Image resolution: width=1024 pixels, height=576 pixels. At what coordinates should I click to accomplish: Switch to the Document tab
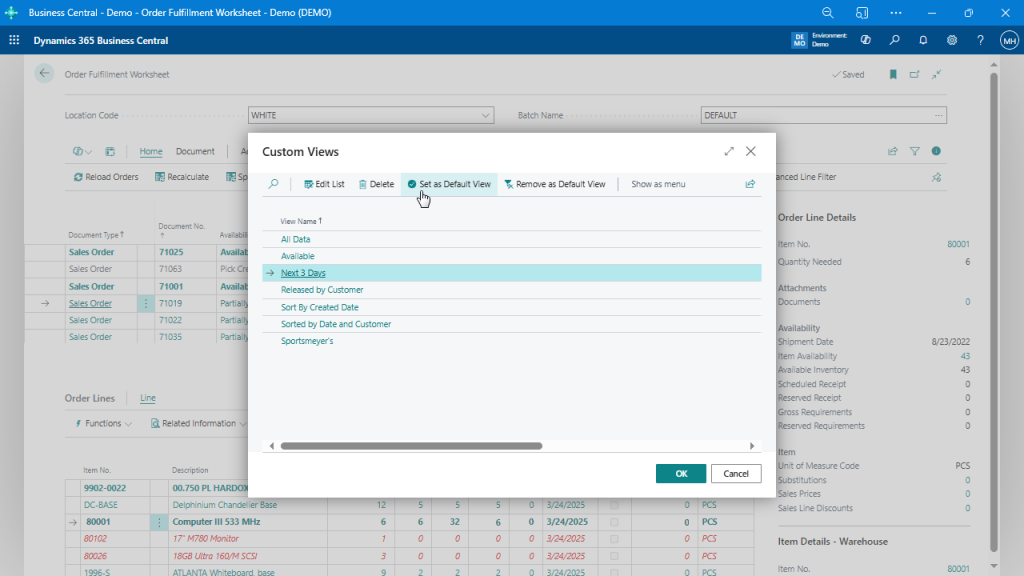click(x=195, y=151)
